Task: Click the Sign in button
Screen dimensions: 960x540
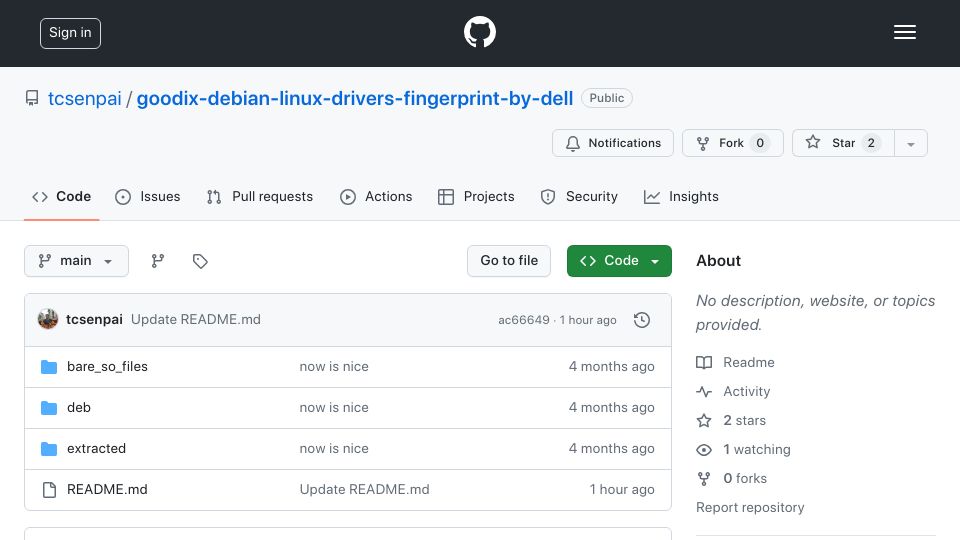Action: pyautogui.click(x=70, y=33)
